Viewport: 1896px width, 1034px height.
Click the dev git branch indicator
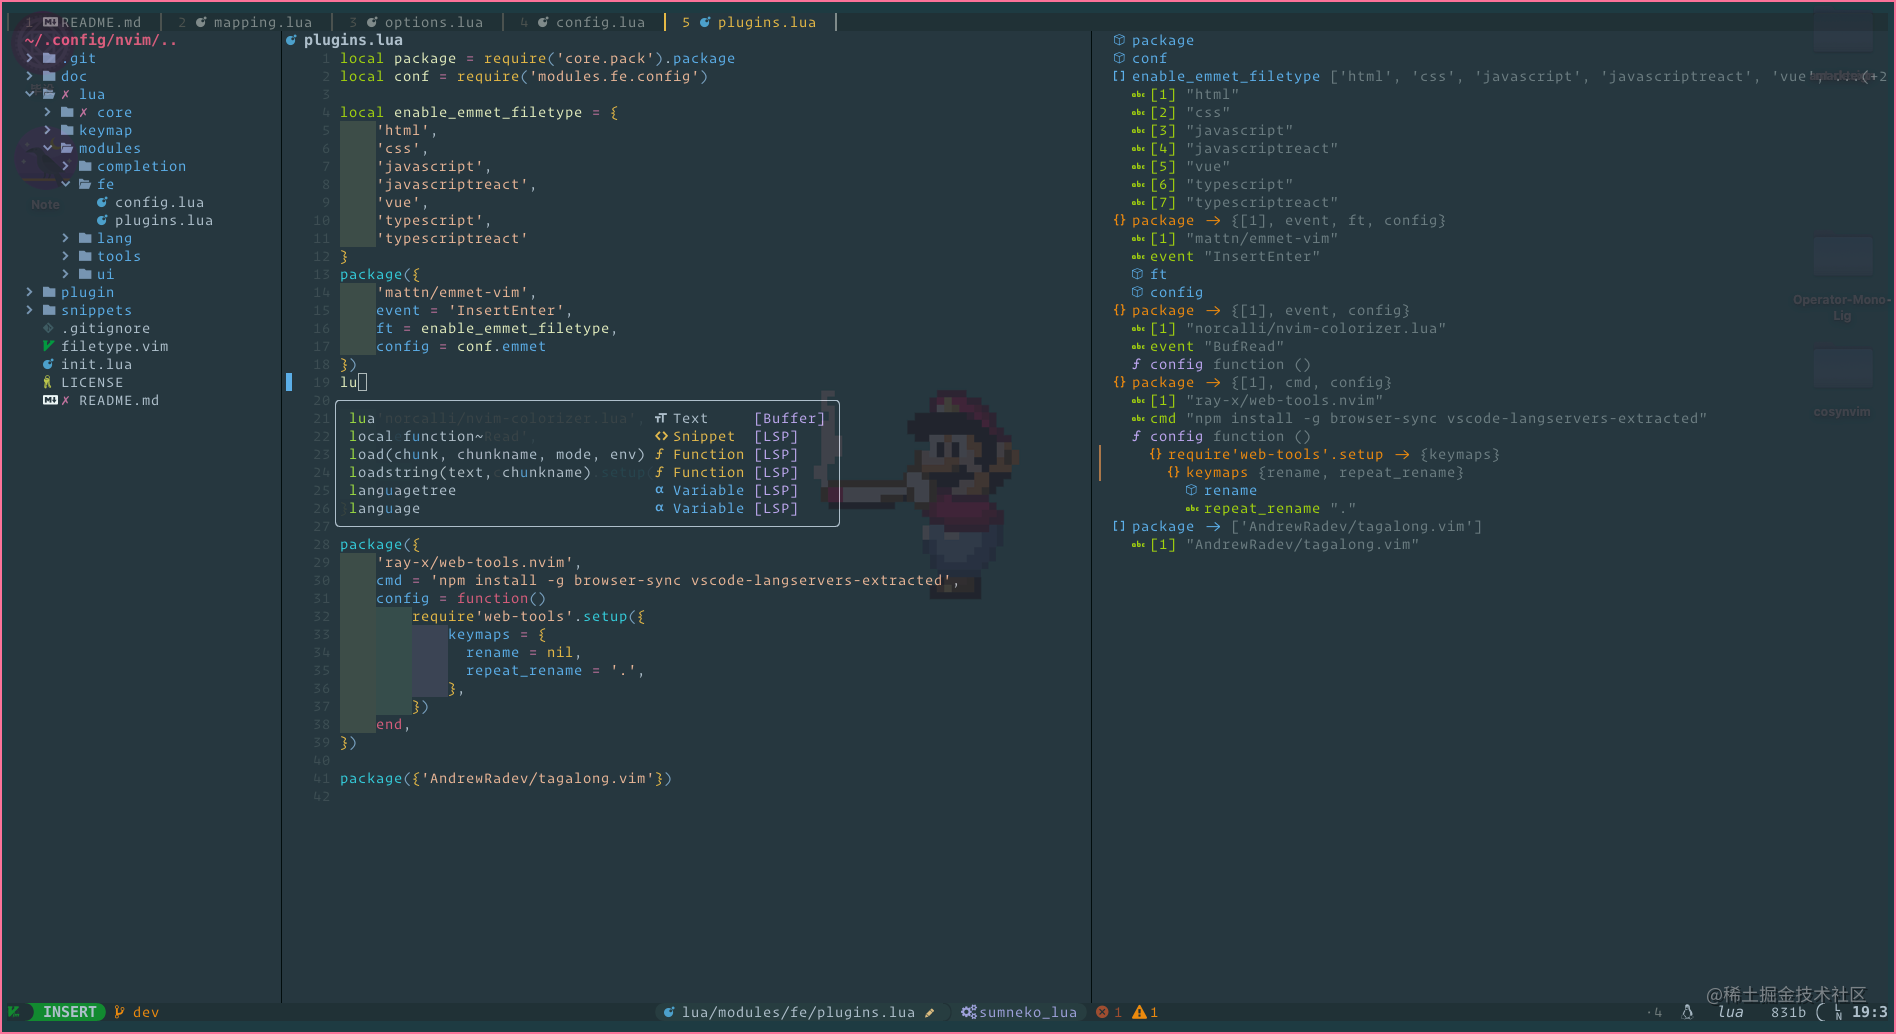click(137, 1012)
